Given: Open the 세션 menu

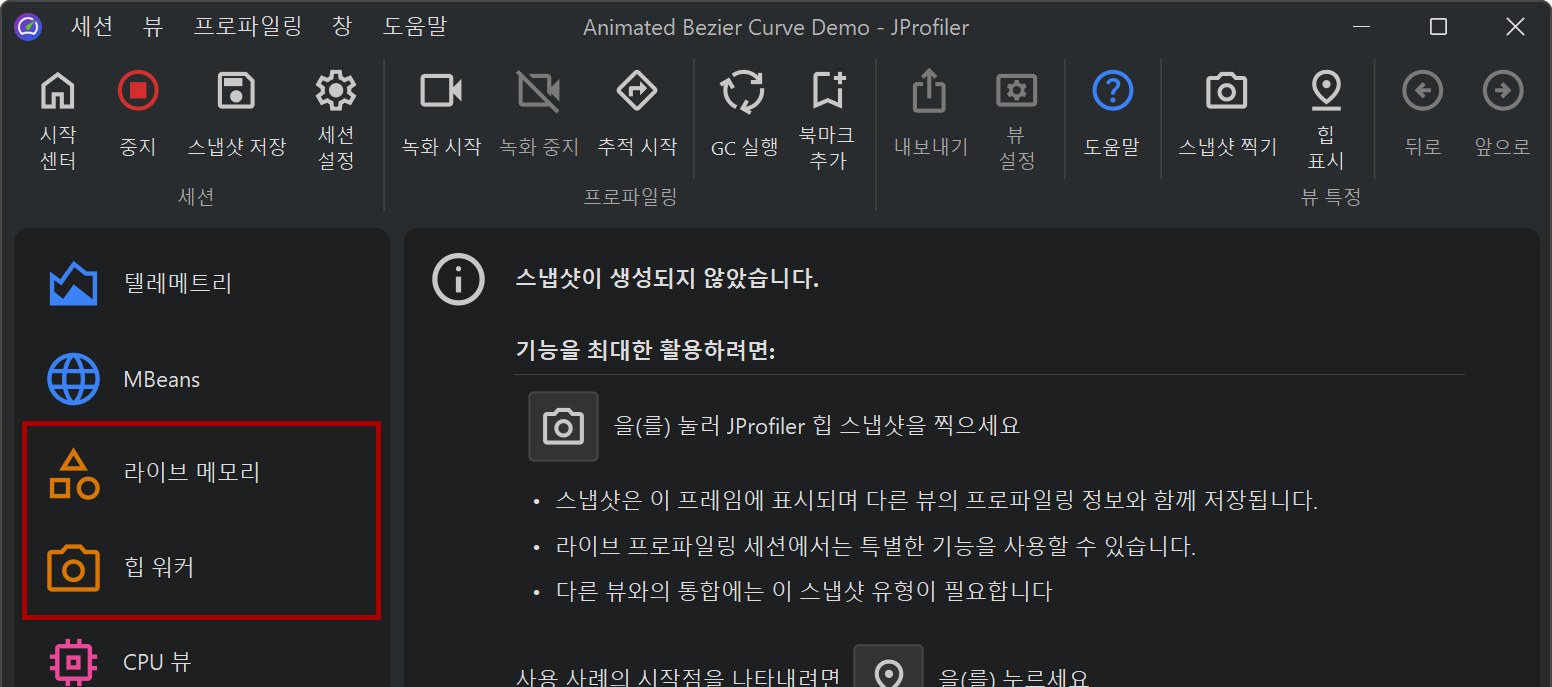Looking at the screenshot, I should 92,27.
